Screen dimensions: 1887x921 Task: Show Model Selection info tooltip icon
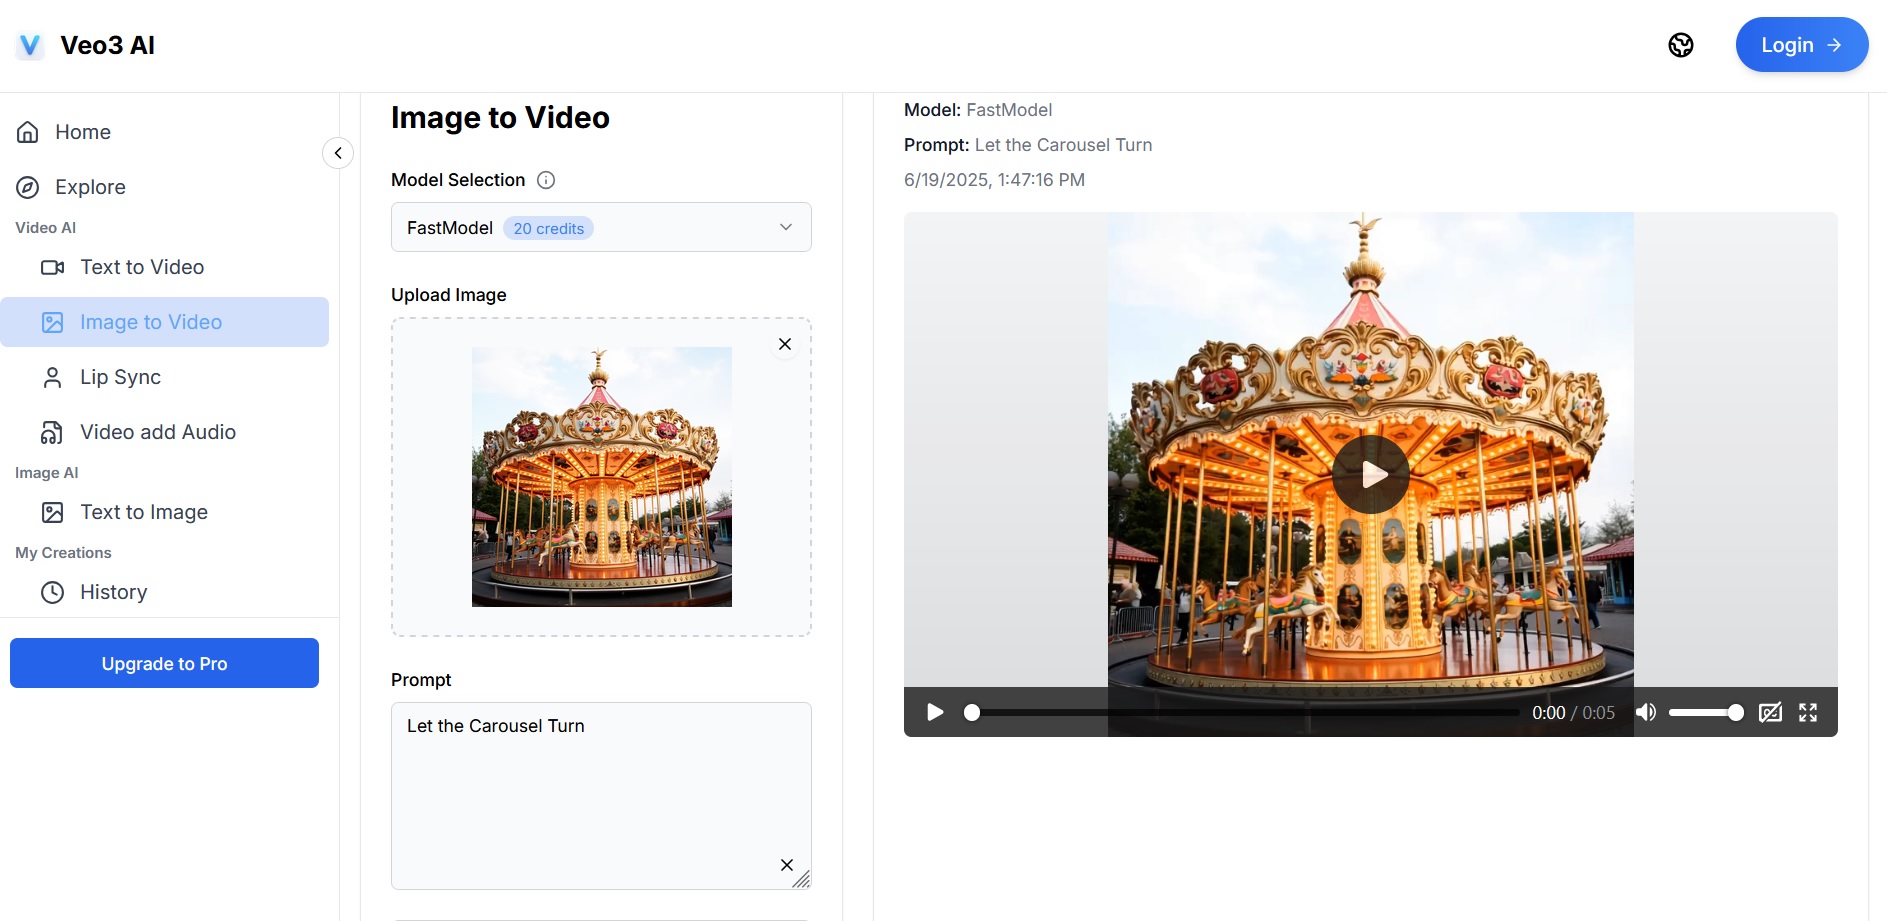click(546, 180)
